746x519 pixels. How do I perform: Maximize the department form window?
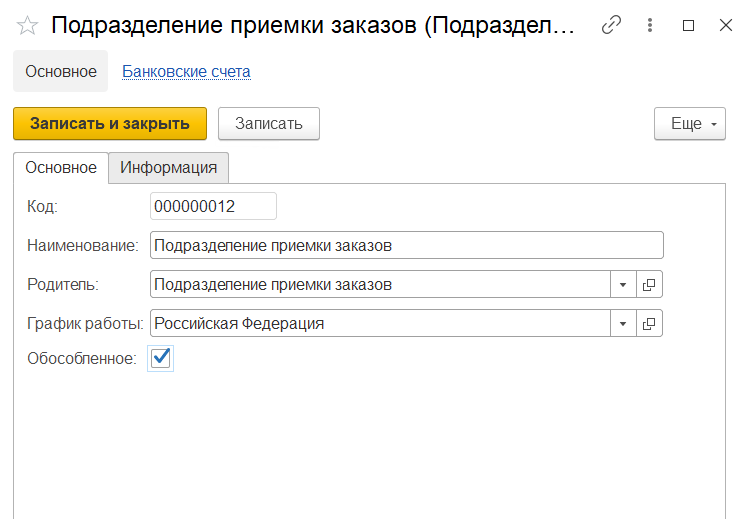click(x=688, y=26)
